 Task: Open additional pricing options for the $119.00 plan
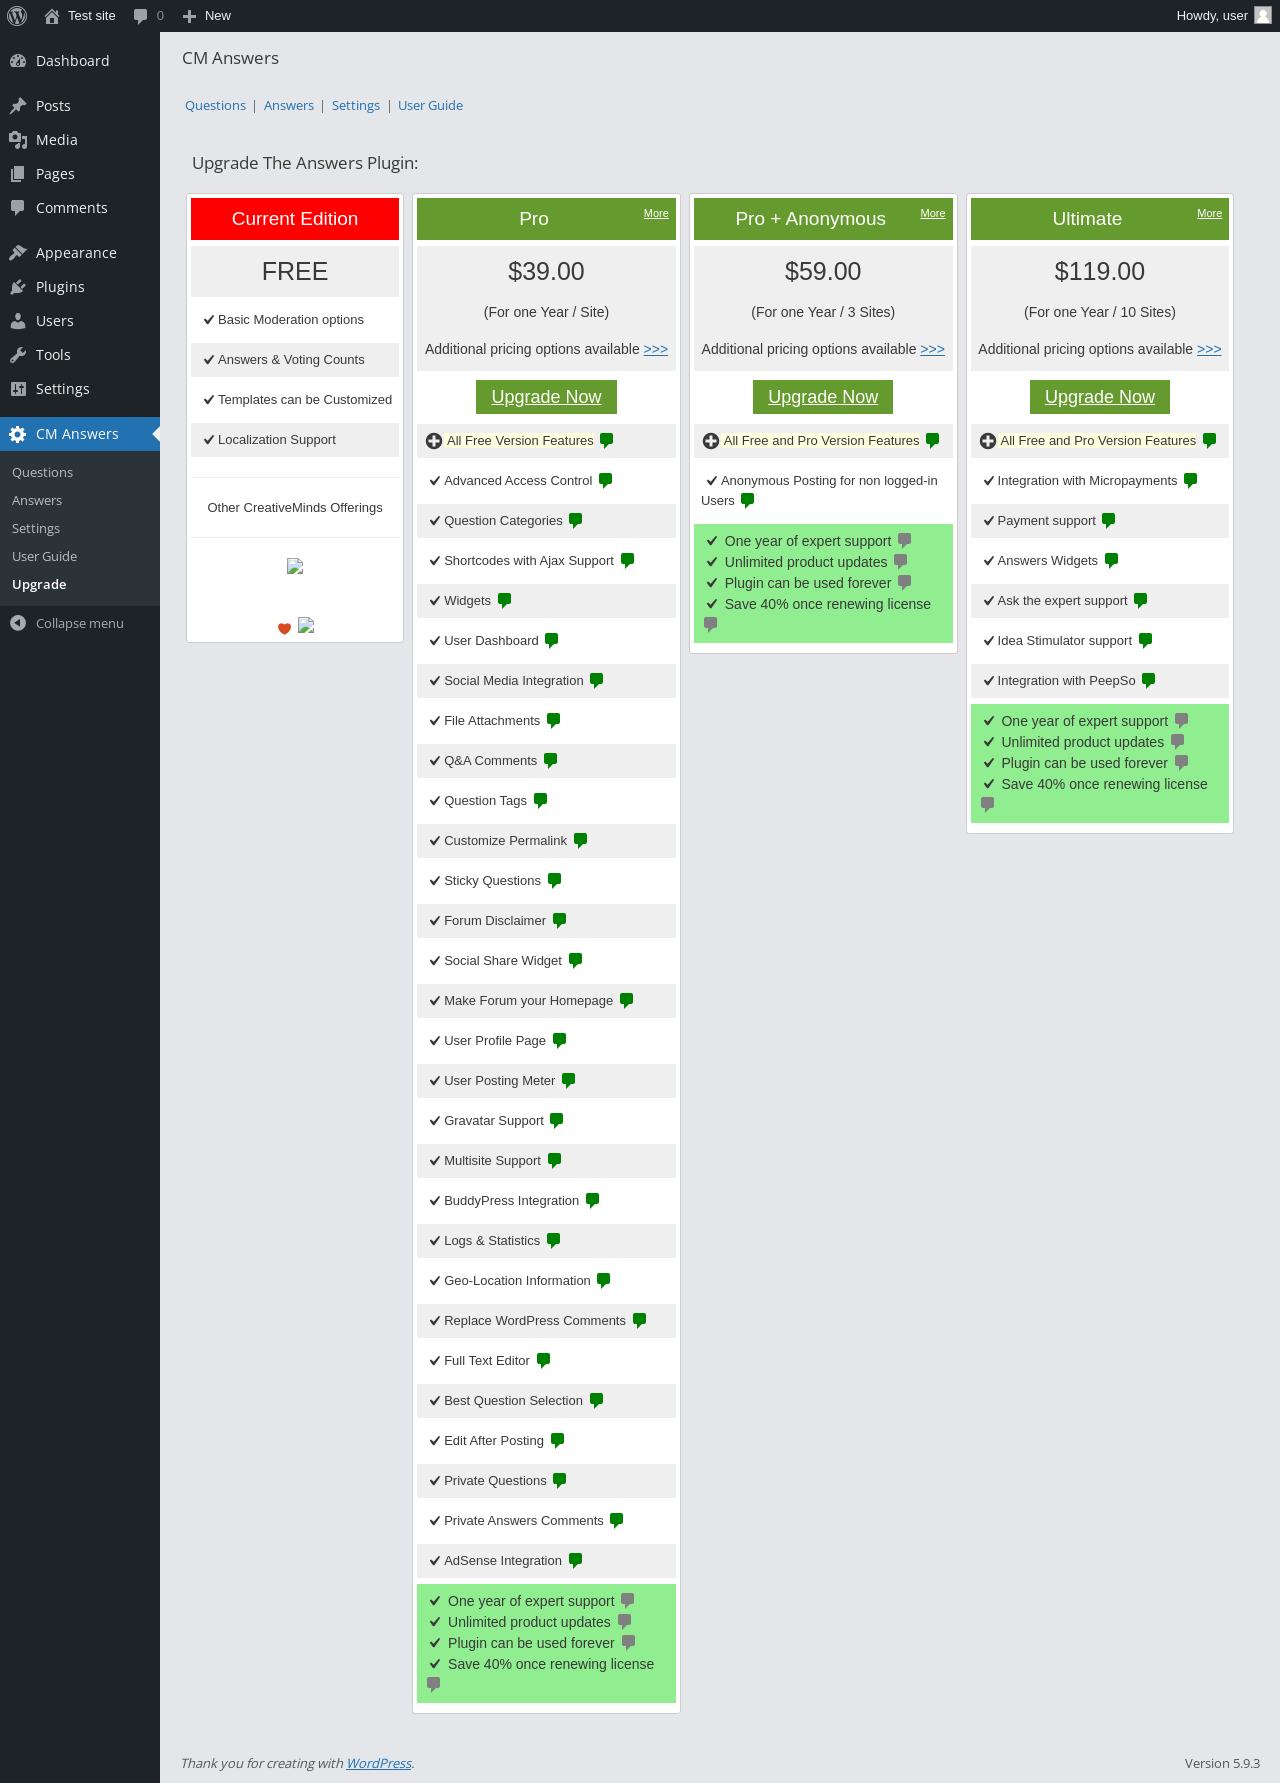click(1209, 349)
